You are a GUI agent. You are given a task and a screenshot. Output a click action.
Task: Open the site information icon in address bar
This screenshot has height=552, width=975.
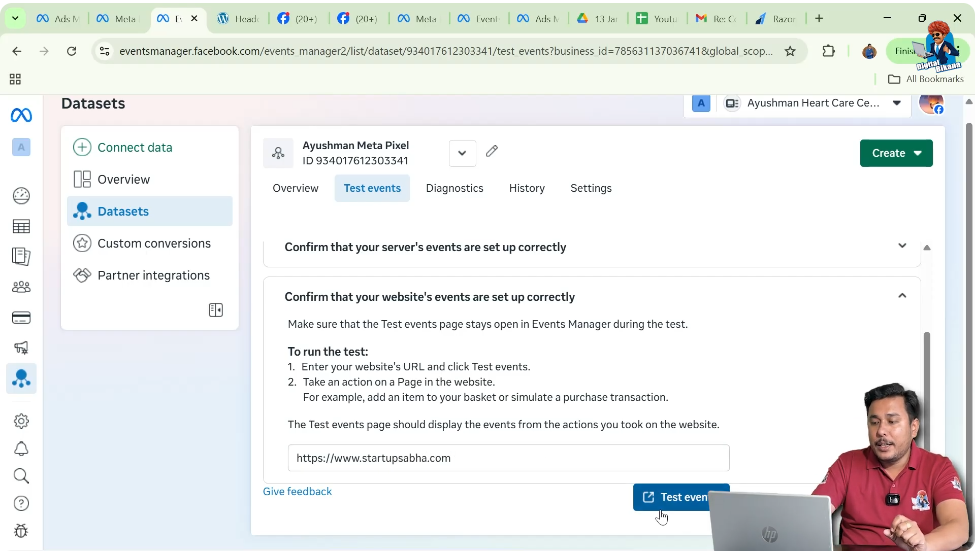tap(104, 51)
